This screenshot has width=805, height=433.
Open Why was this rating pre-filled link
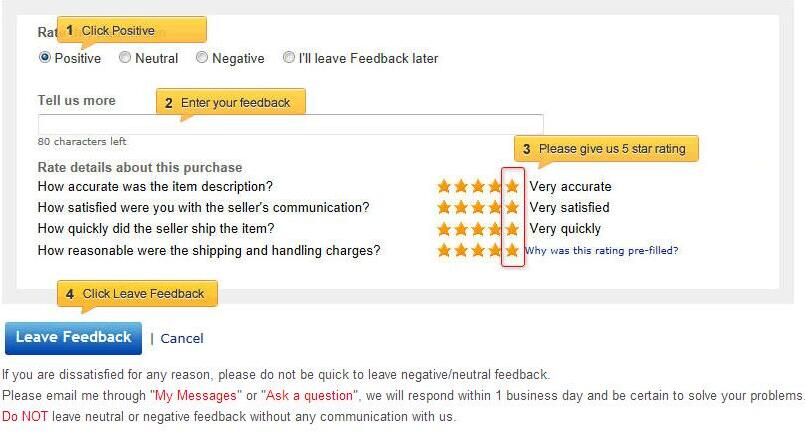(601, 251)
